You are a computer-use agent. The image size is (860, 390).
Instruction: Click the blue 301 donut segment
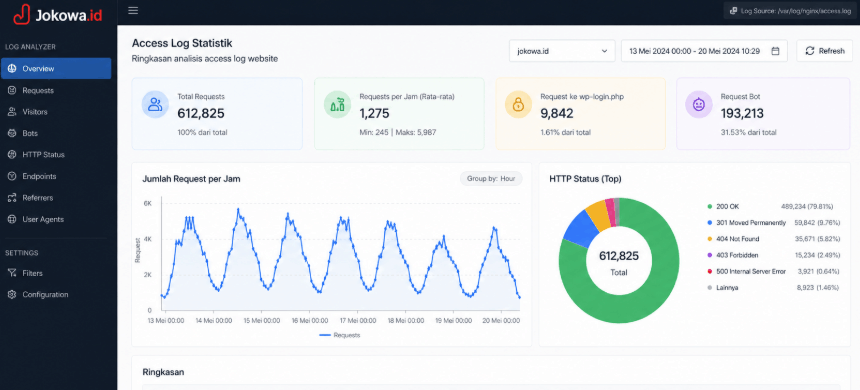click(x=582, y=229)
